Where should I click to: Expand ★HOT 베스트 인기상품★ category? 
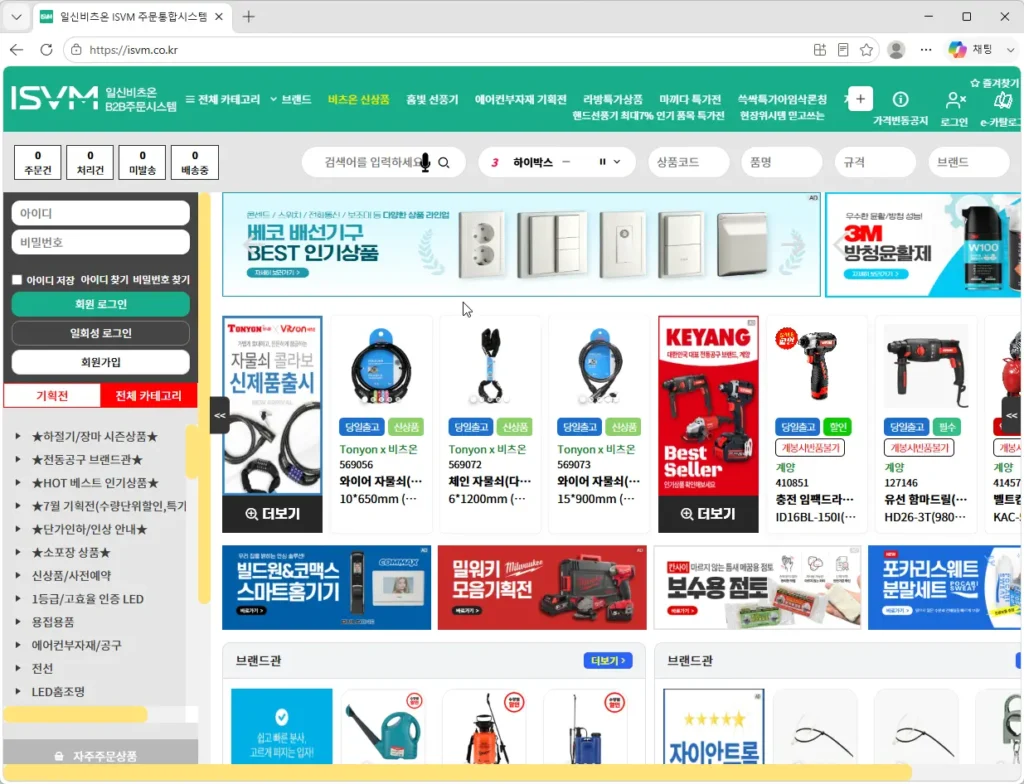pyautogui.click(x=18, y=483)
